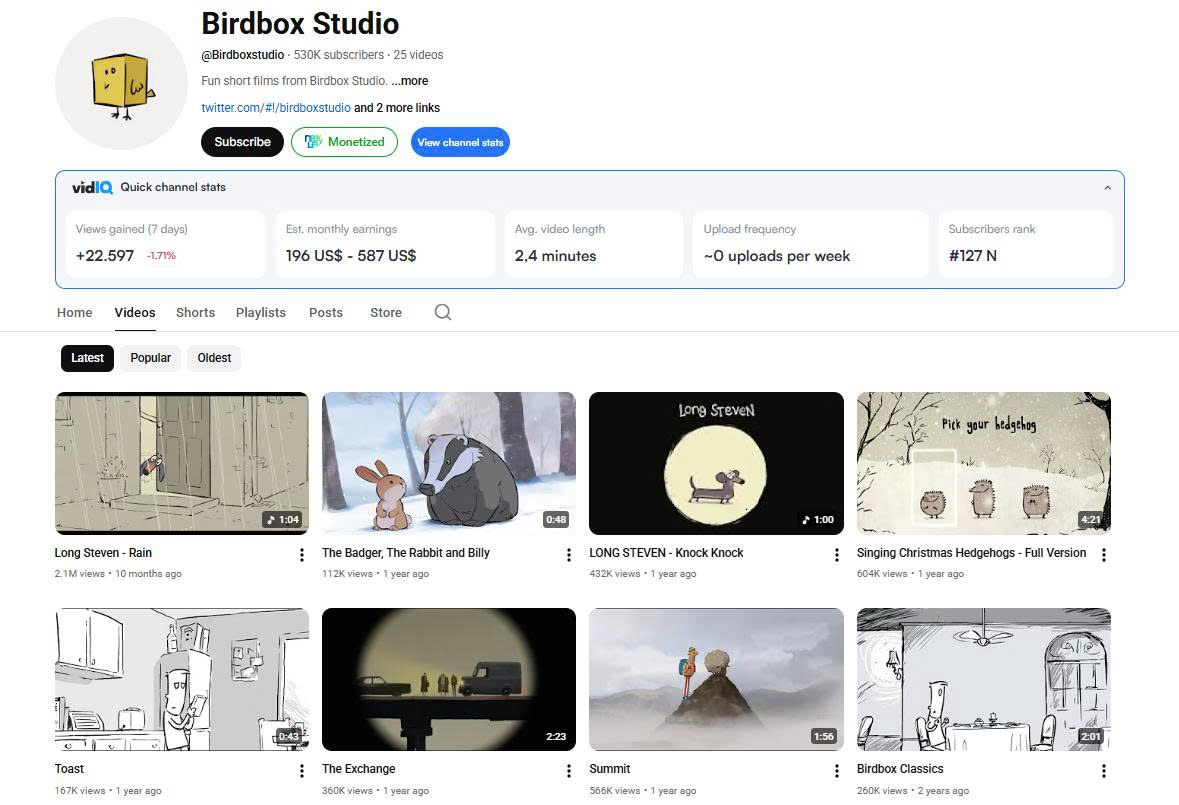
Task: Select the Popular sort filter chip
Action: point(150,358)
